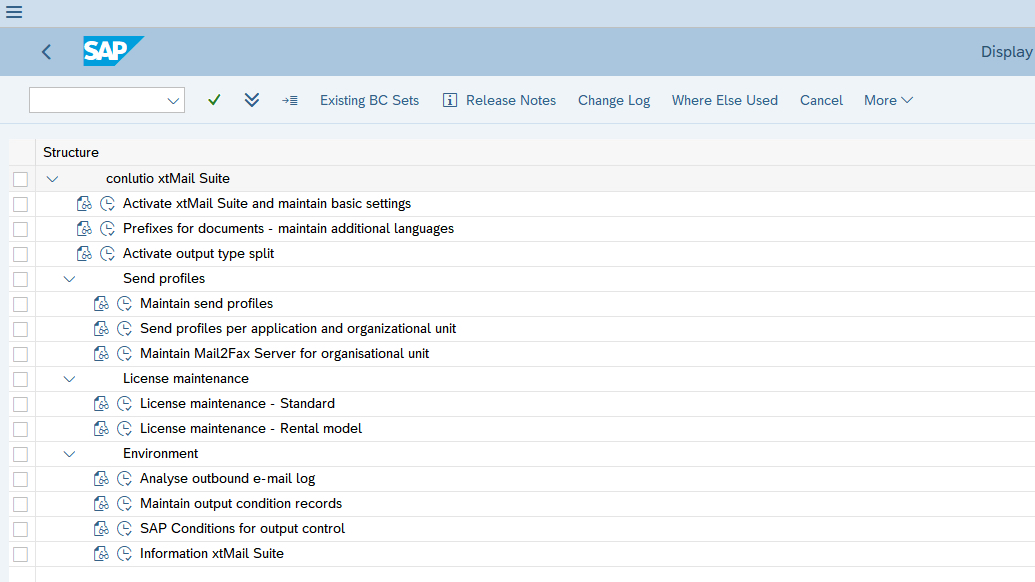This screenshot has width=1035, height=582.
Task: Execute activity icon for Analyse outbound e-mail log
Action: coord(125,478)
